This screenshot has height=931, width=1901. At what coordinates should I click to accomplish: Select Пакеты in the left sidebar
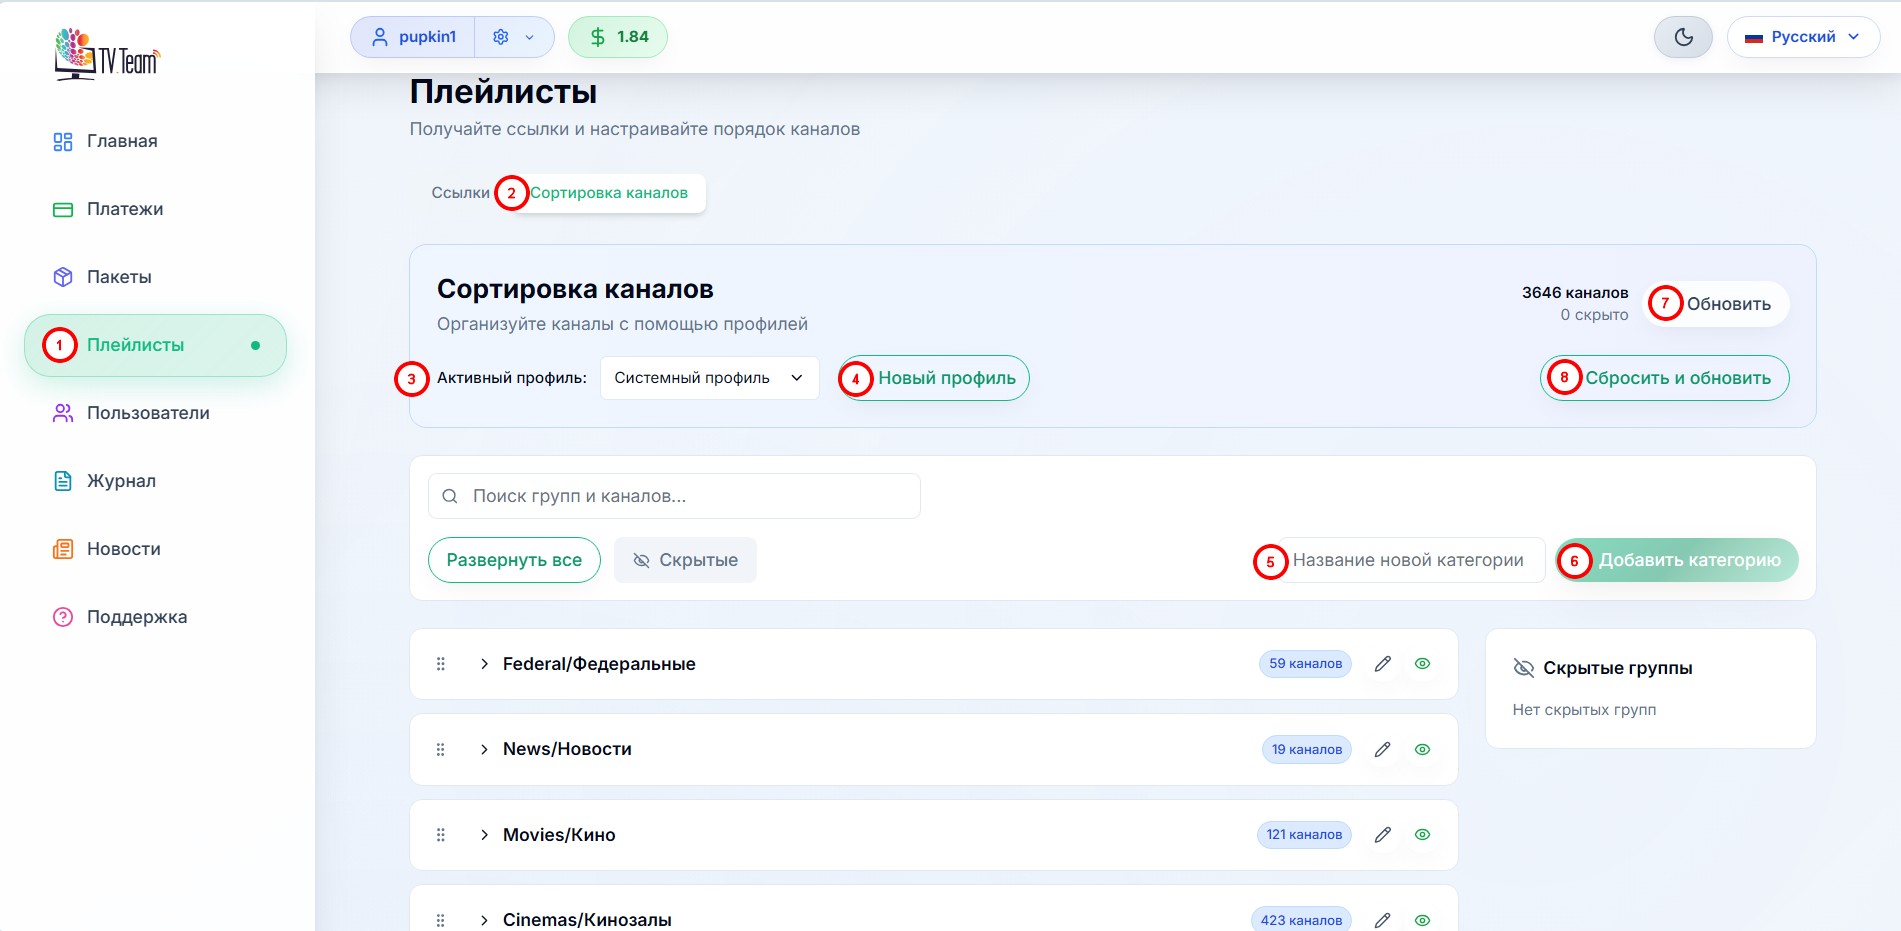coord(119,277)
